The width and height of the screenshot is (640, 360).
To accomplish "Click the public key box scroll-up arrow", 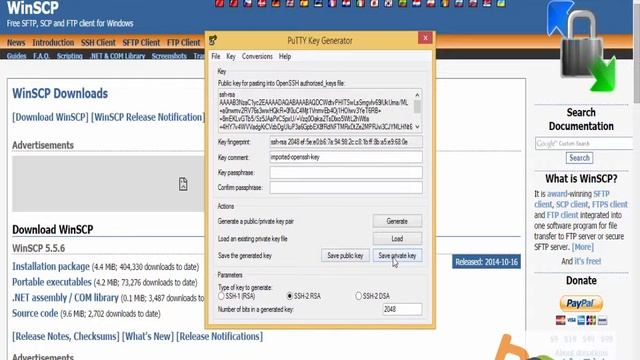I will point(417,95).
